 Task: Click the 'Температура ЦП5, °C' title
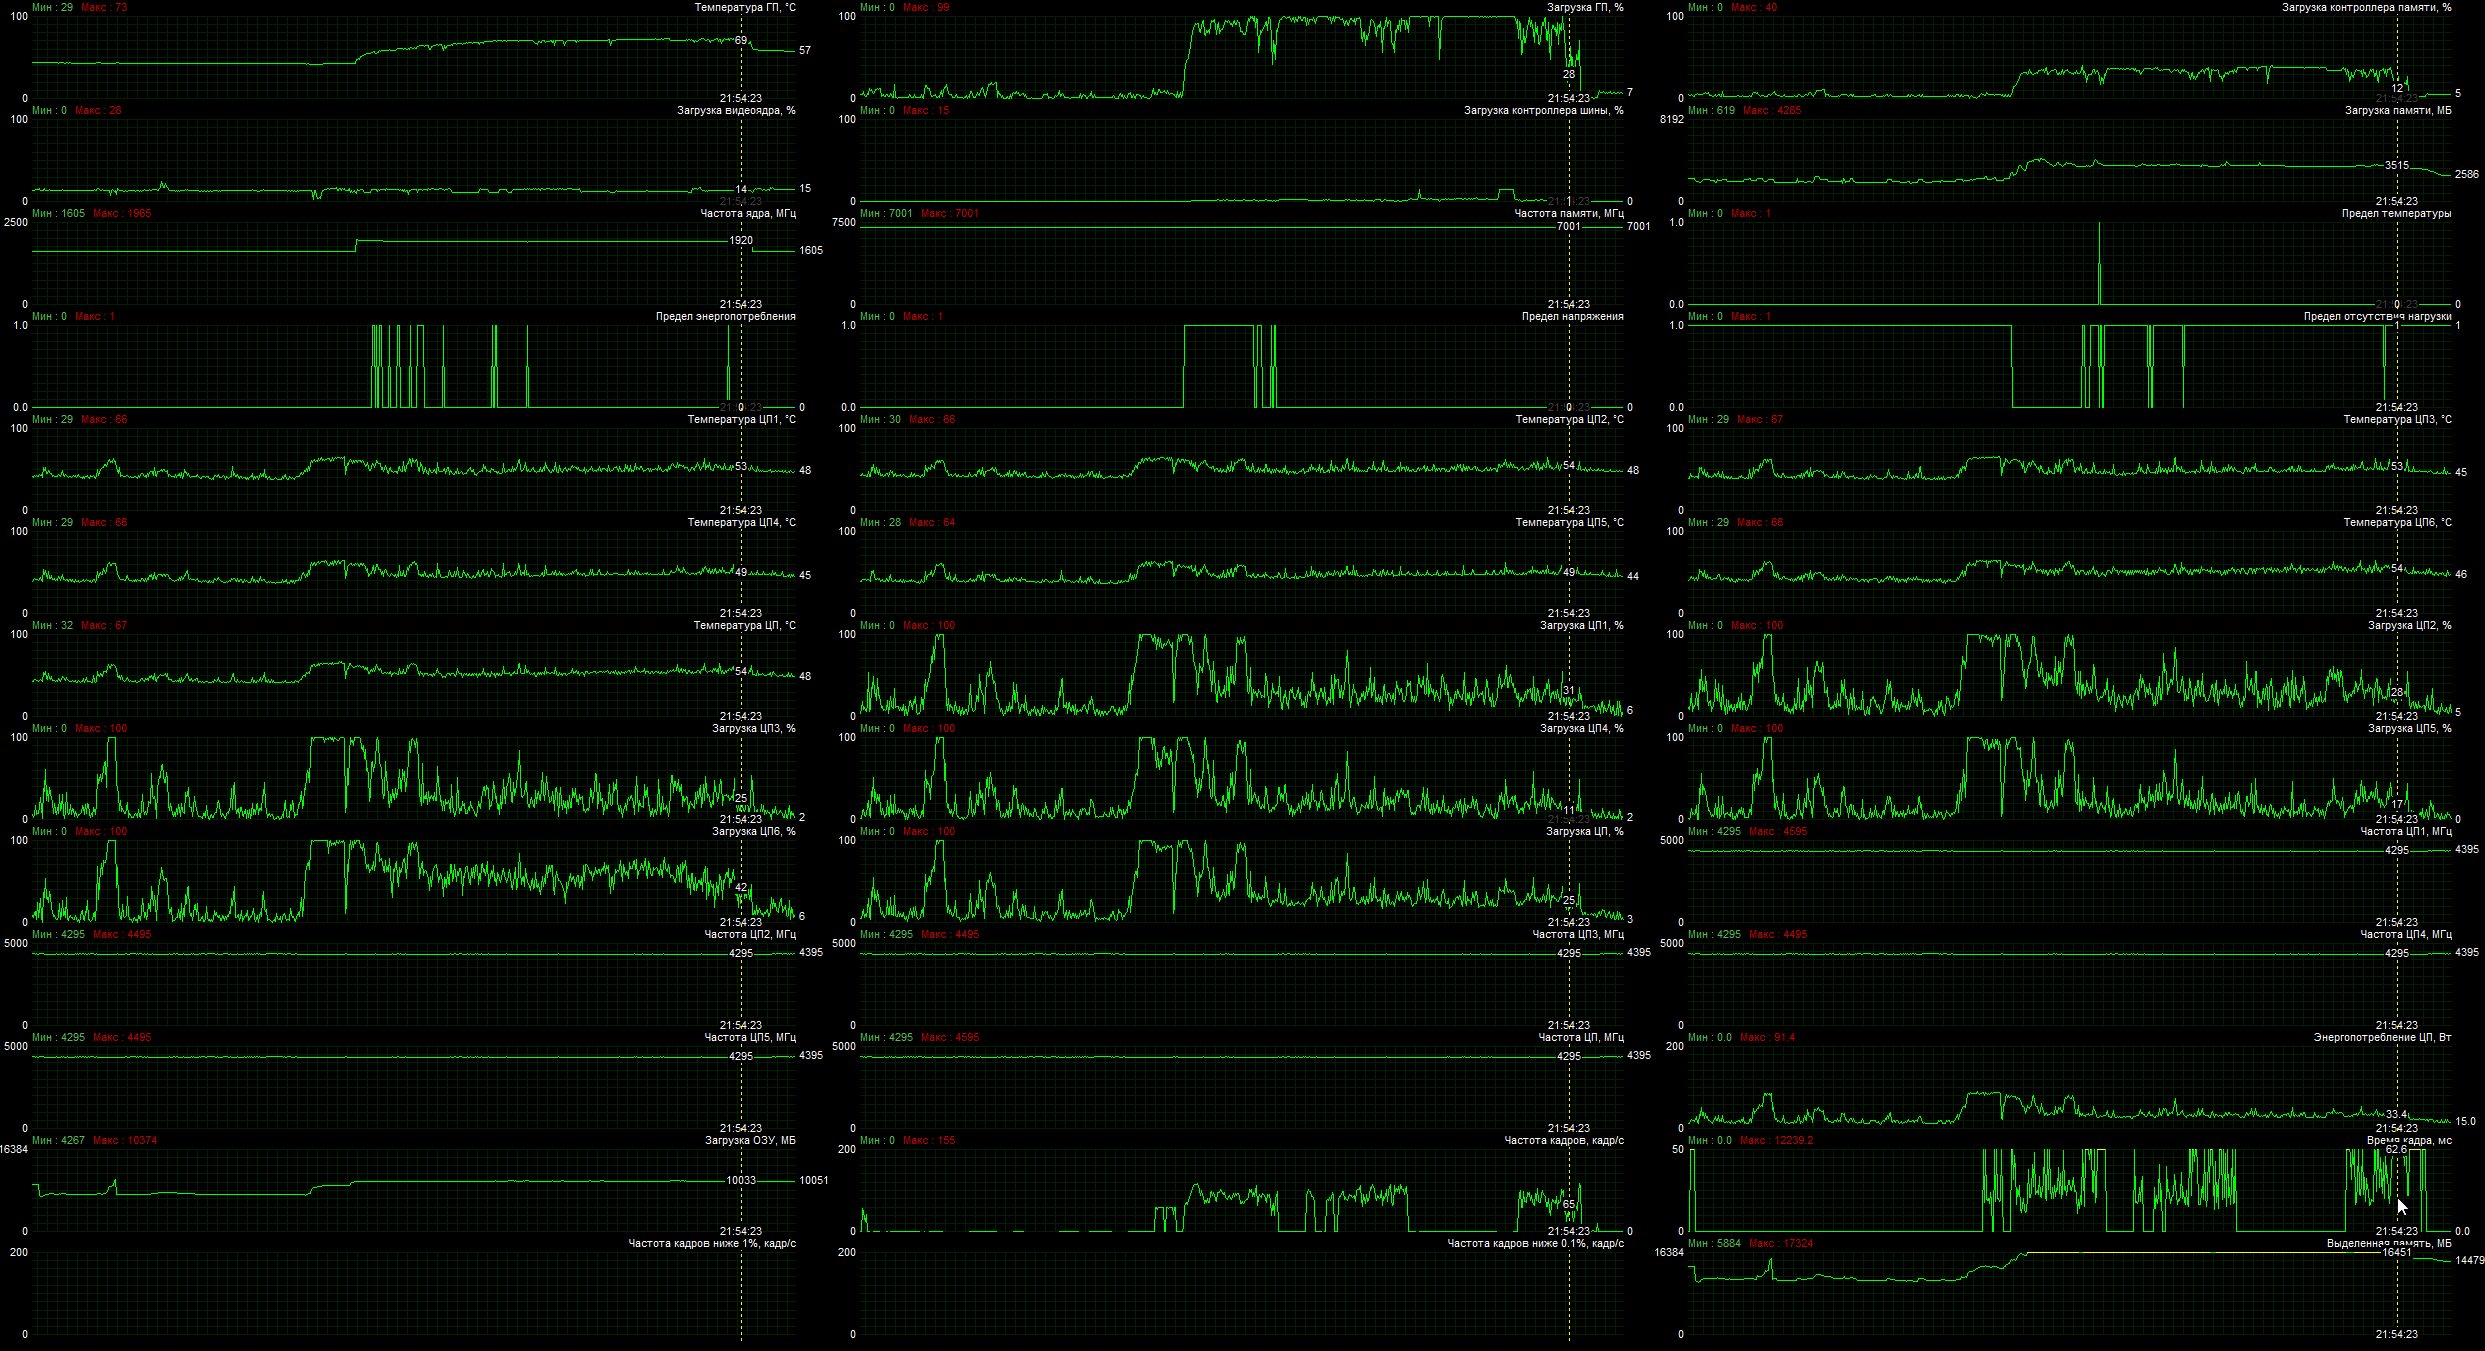click(x=1570, y=522)
